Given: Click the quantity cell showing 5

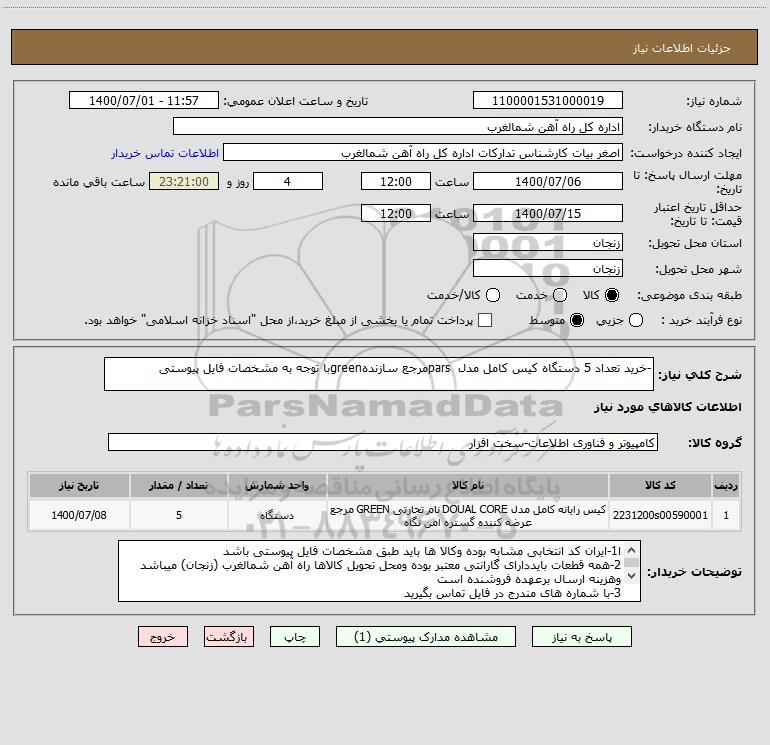Looking at the screenshot, I should [x=179, y=515].
